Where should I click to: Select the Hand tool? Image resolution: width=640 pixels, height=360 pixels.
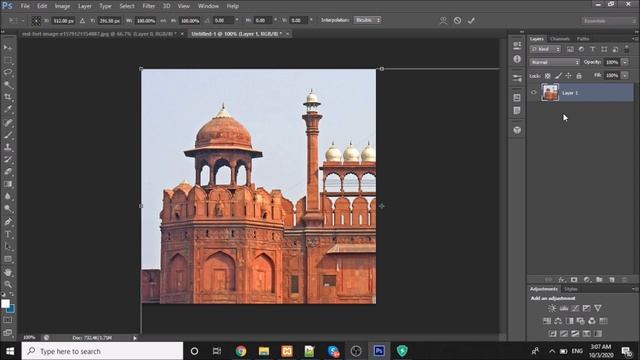[x=8, y=272]
